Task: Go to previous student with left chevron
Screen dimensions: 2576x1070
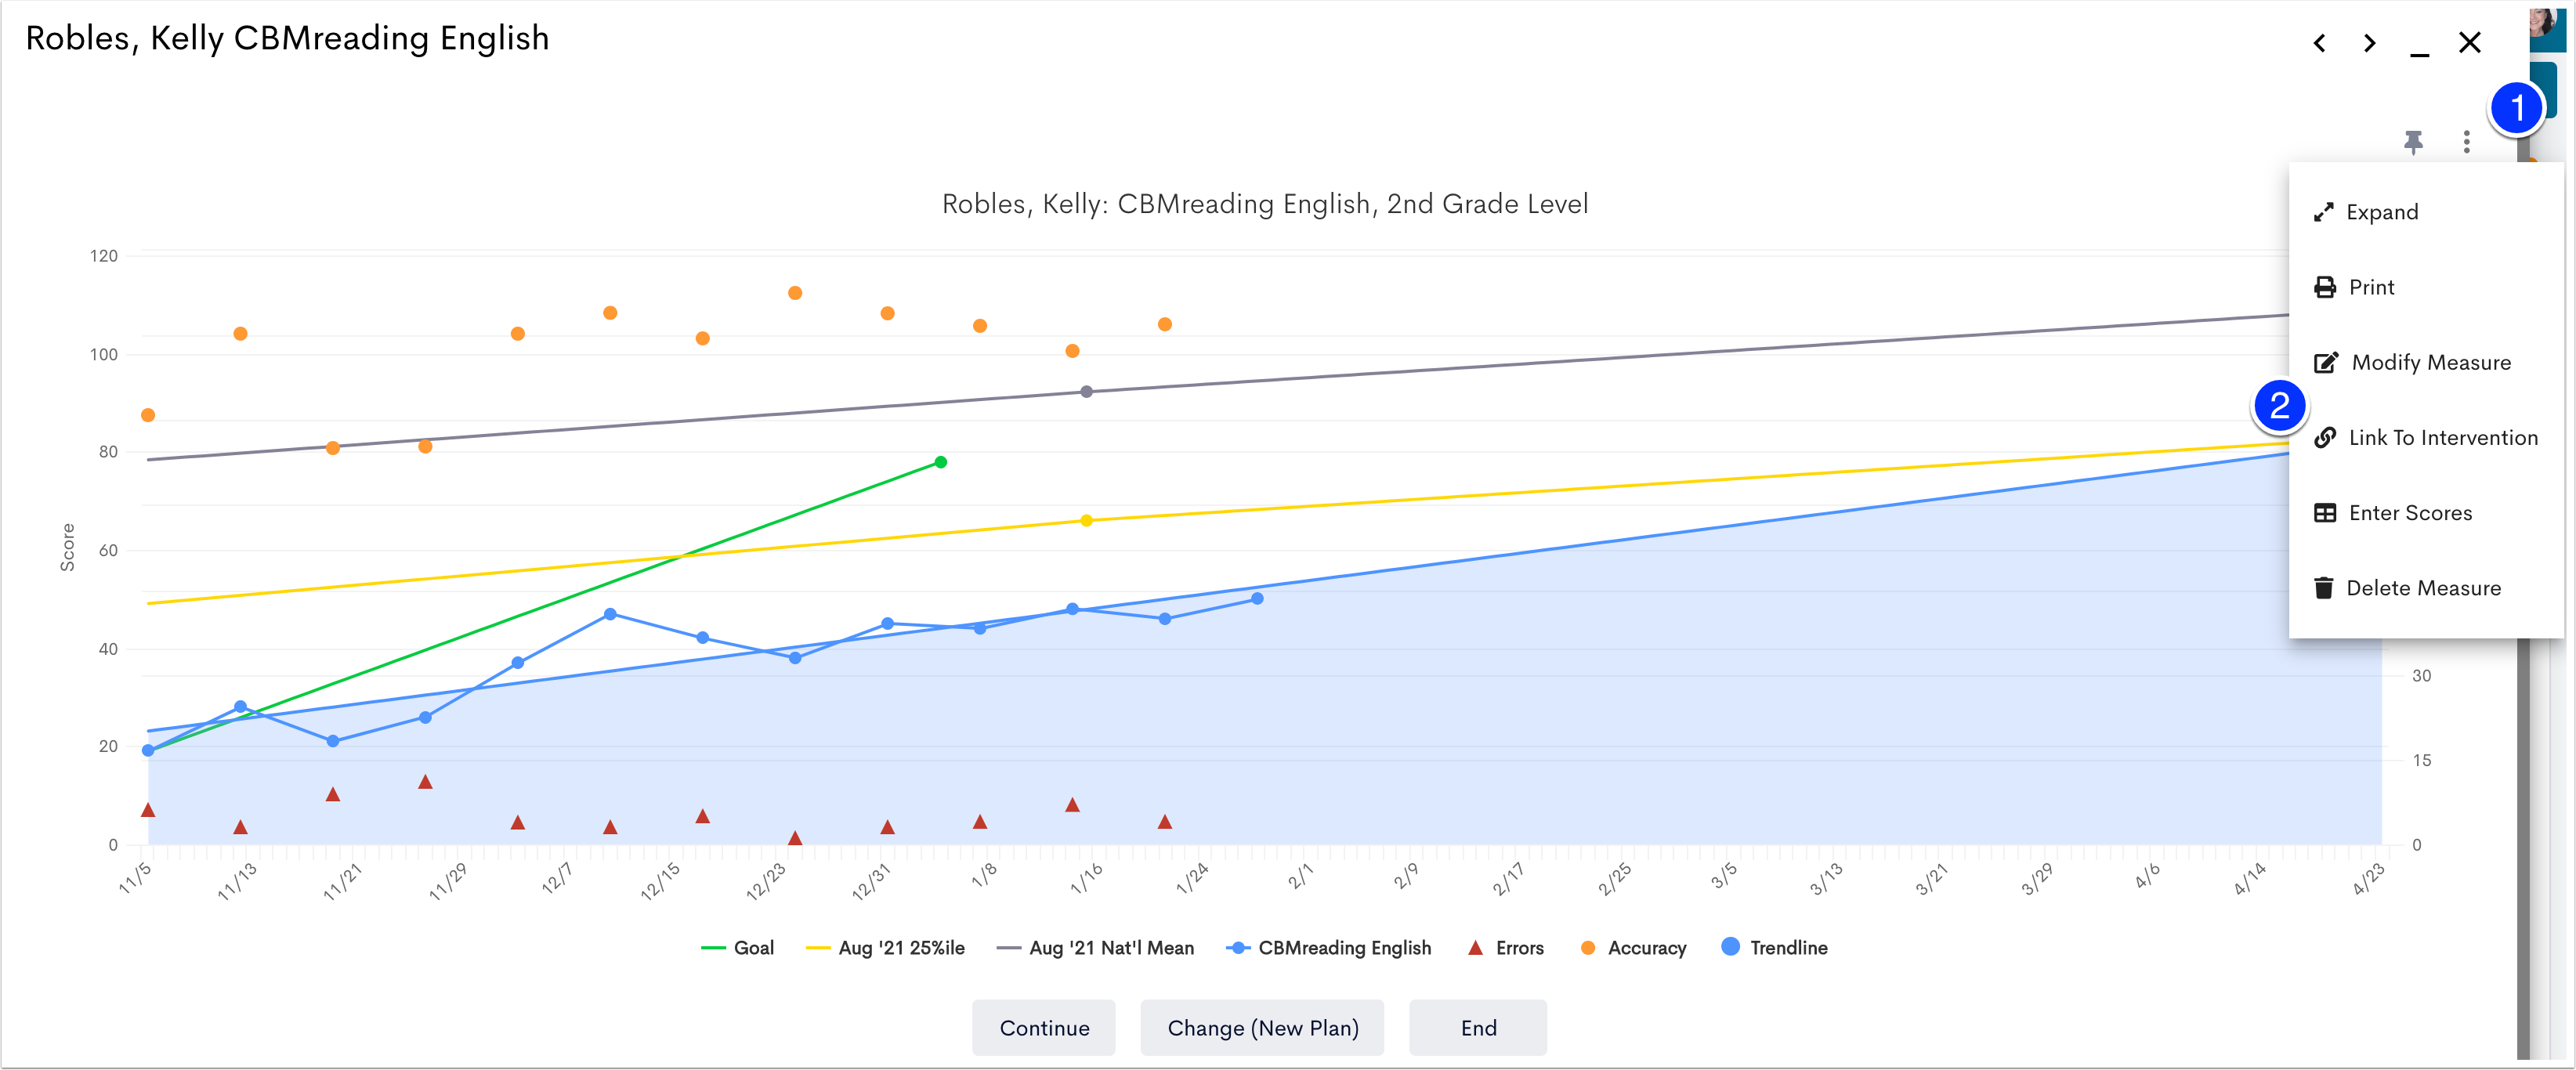Action: coord(2319,43)
